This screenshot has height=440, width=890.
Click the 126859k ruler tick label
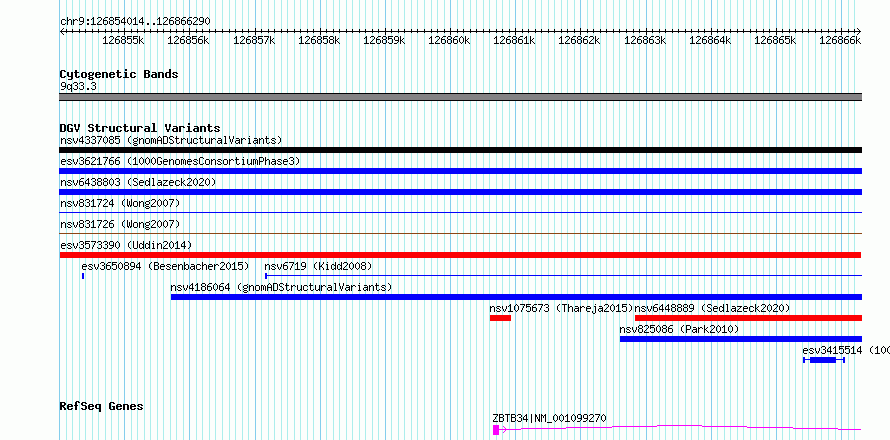pyautogui.click(x=384, y=40)
